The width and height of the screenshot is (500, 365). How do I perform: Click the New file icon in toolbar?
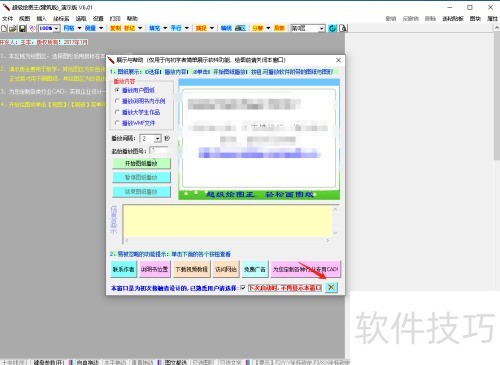tap(4, 28)
